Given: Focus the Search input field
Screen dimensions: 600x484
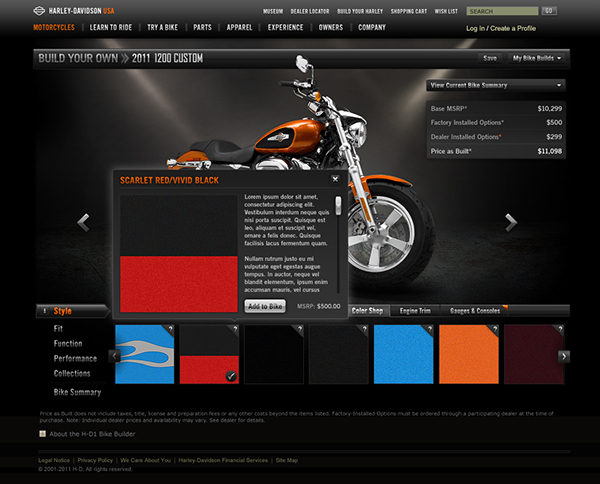Looking at the screenshot, I should coord(502,11).
